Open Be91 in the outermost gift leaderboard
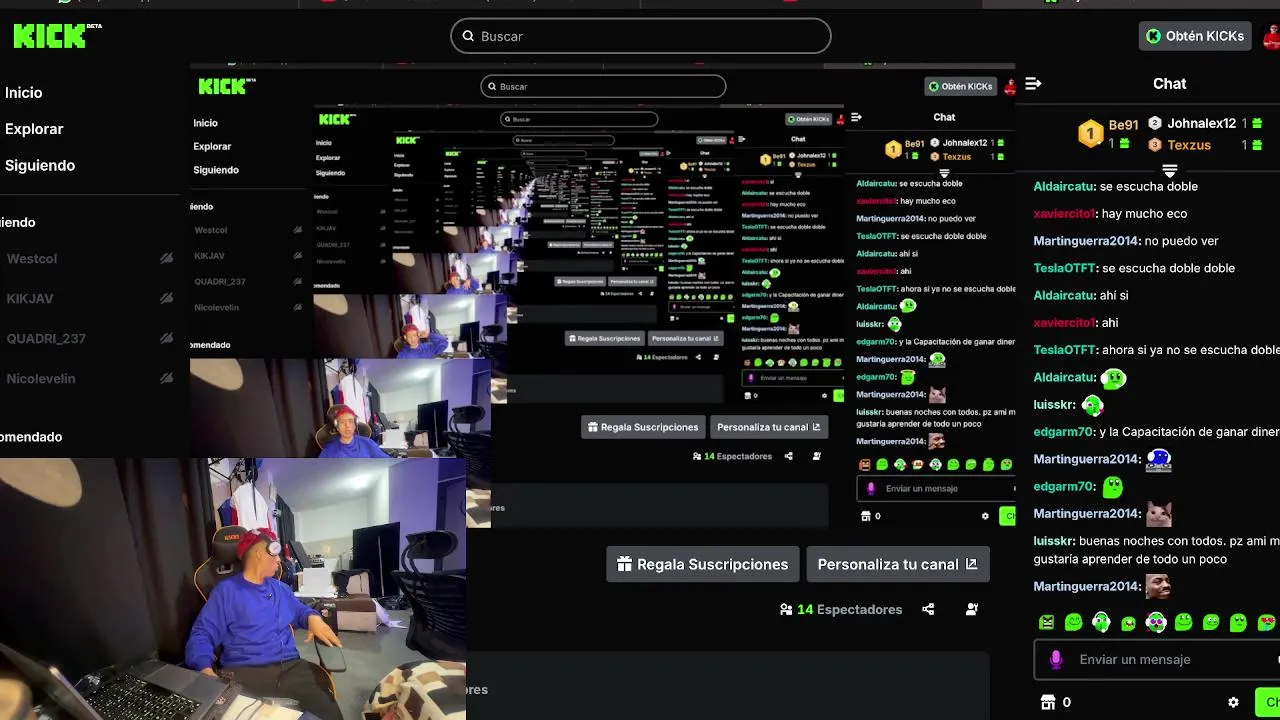The width and height of the screenshot is (1280, 720). 1123,125
